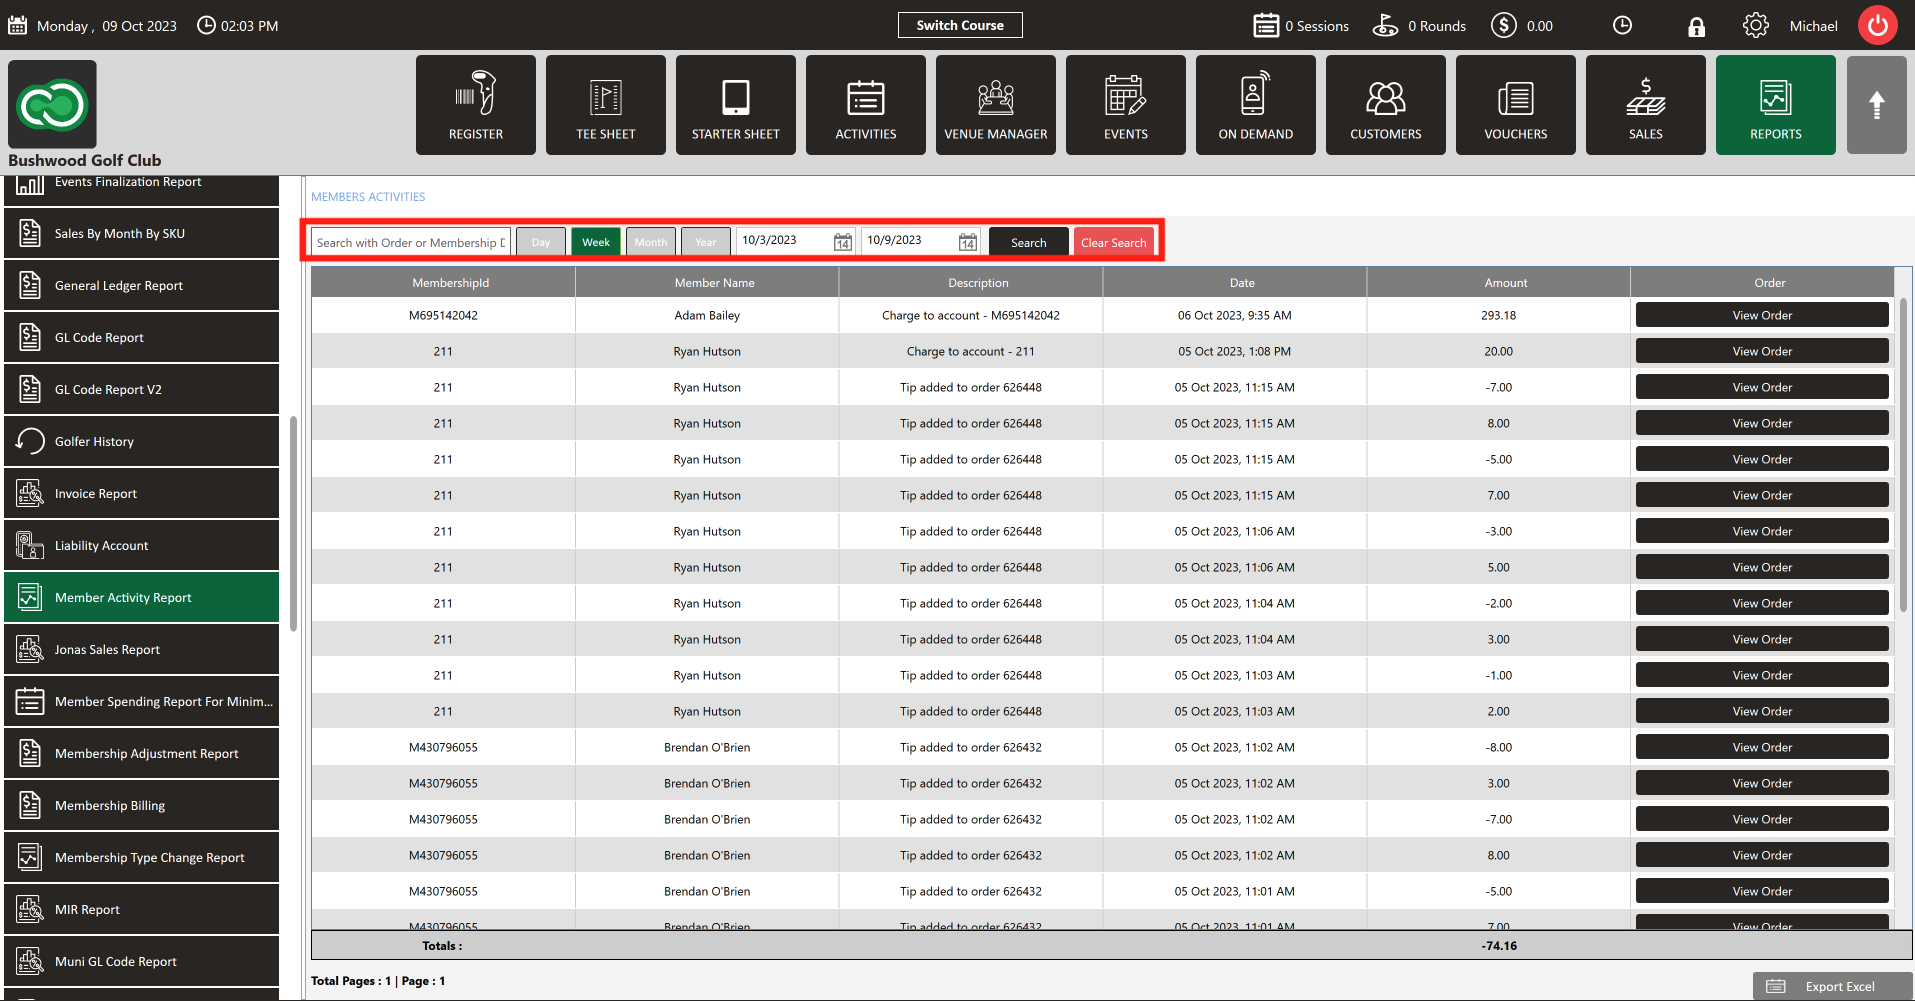Open Vouchers module
Image resolution: width=1915 pixels, height=1001 pixels.
tap(1516, 105)
